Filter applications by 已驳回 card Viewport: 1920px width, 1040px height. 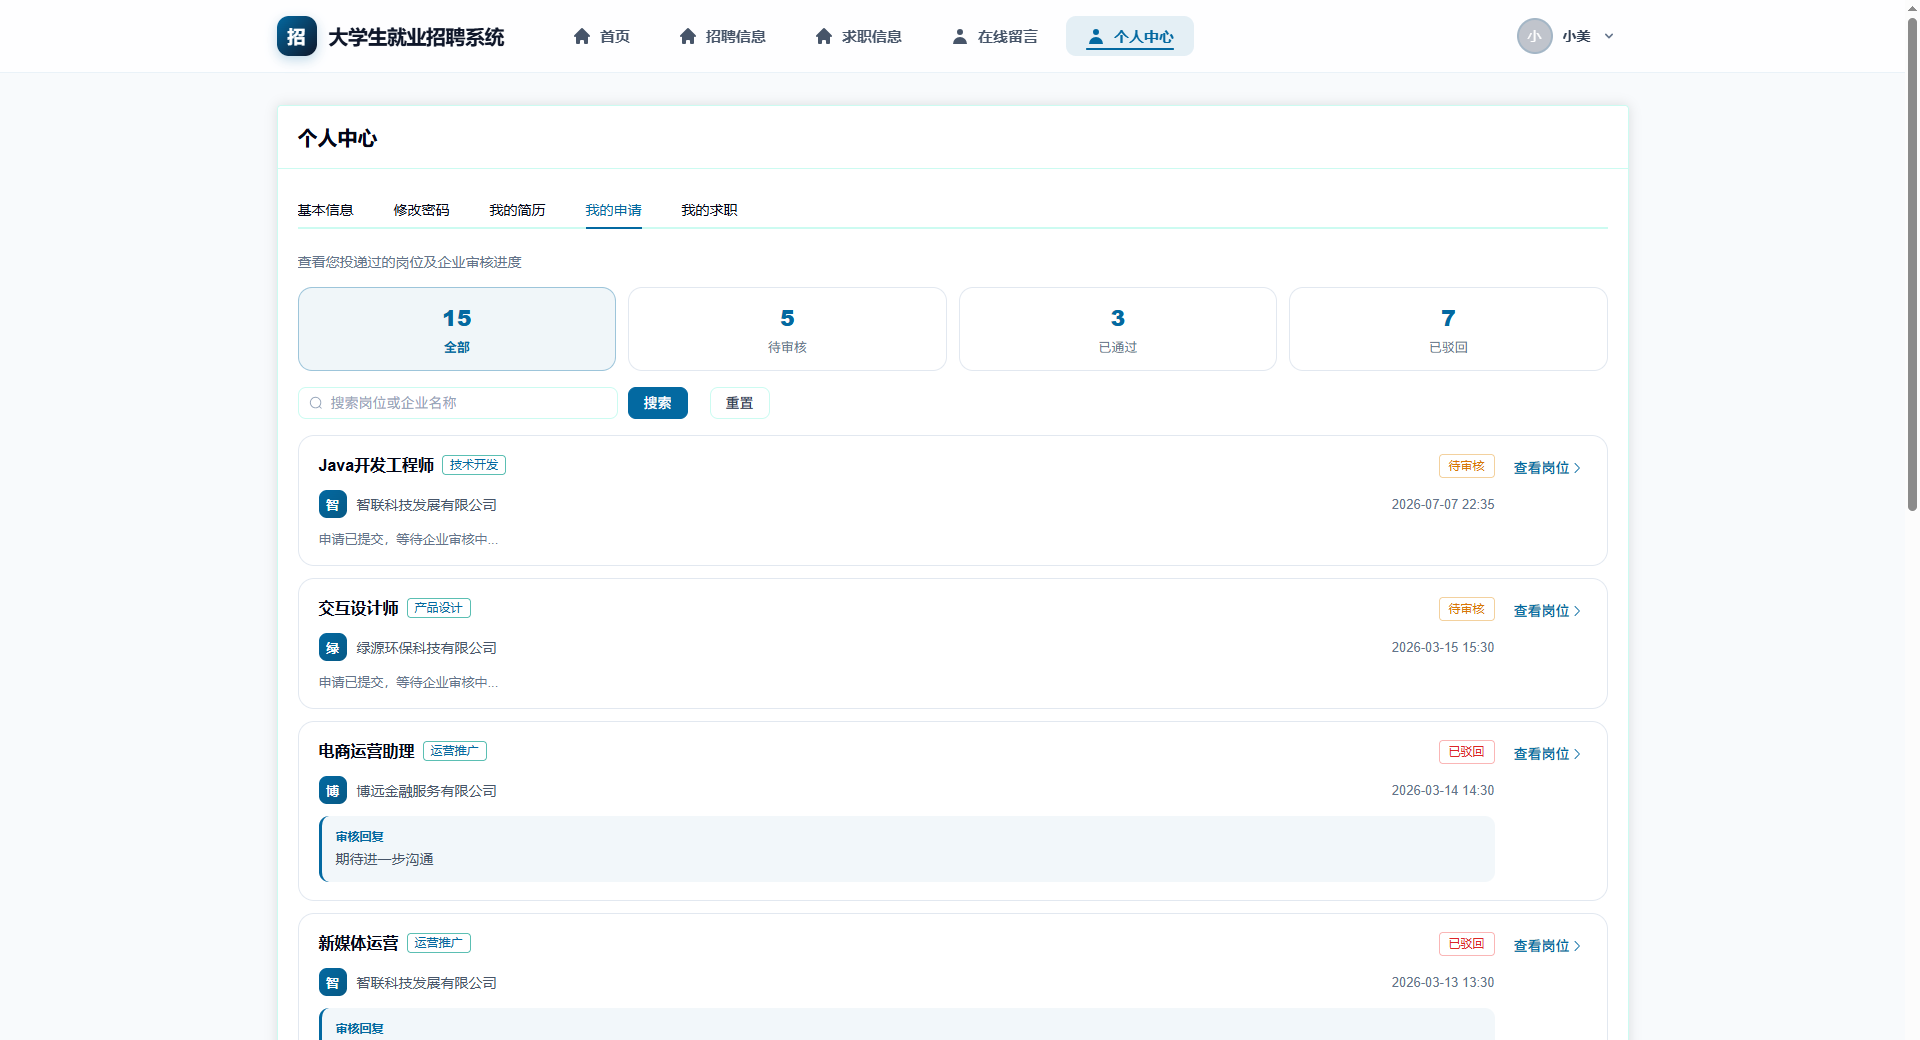click(x=1448, y=329)
